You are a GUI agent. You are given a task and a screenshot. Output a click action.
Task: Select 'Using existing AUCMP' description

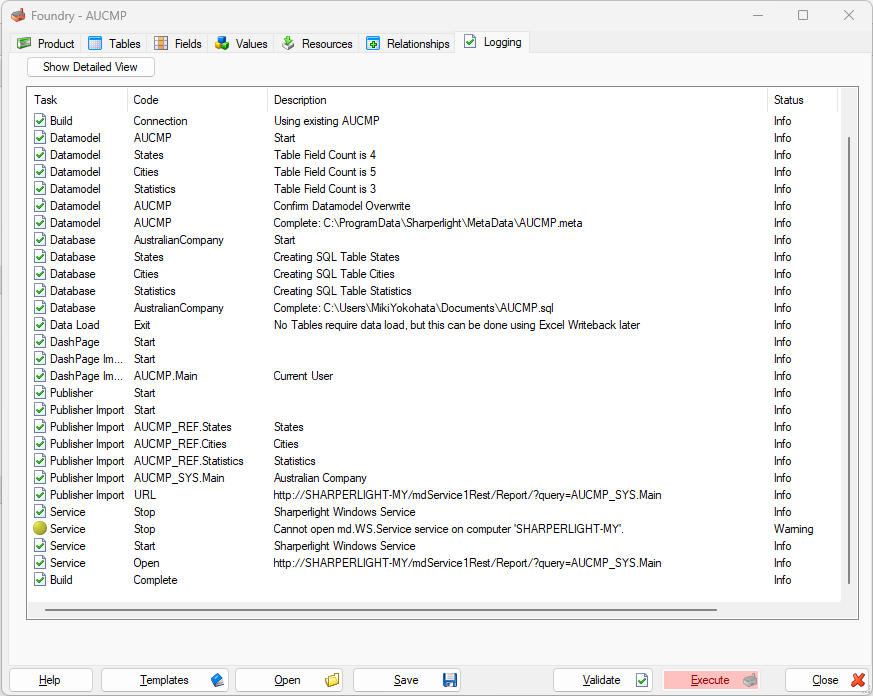tap(326, 121)
